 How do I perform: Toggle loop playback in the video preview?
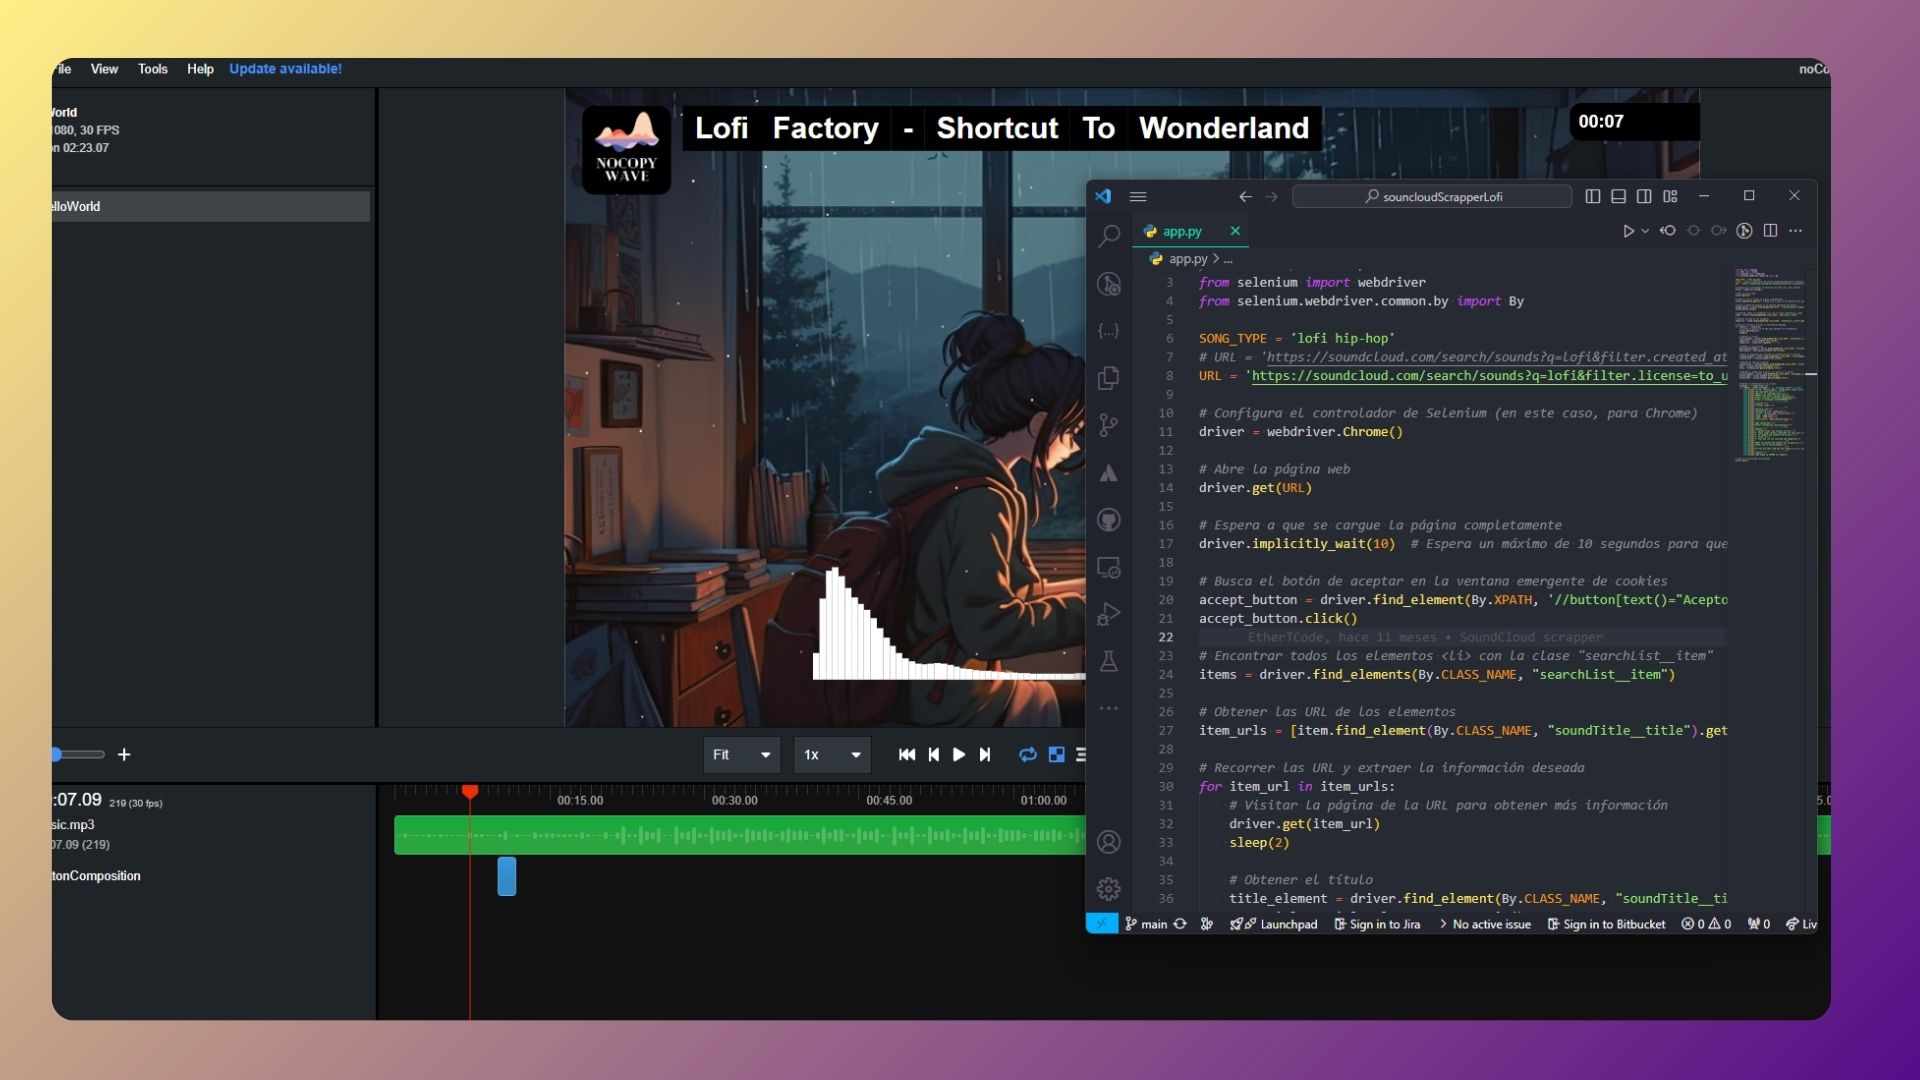[1028, 755]
